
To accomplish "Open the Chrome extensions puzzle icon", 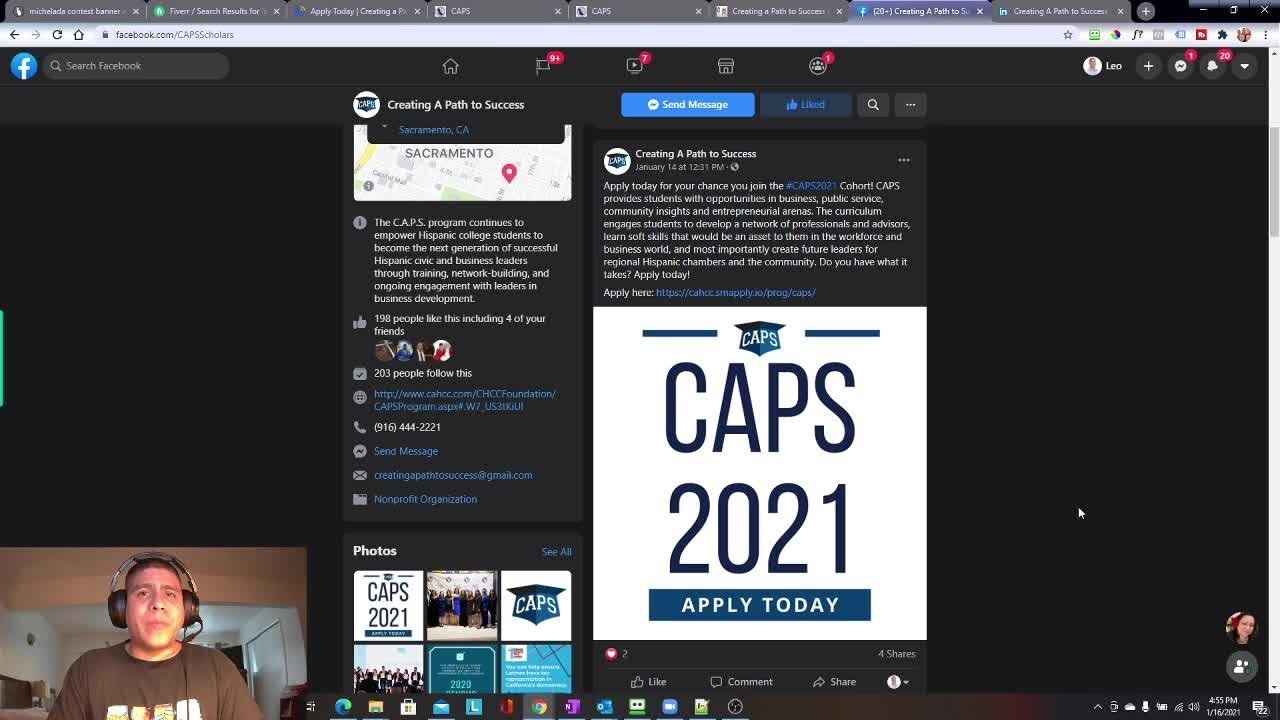I will coord(1222,35).
